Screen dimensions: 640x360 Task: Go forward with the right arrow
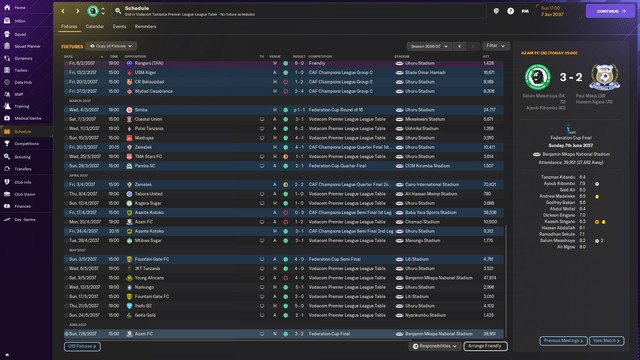[x=78, y=11]
